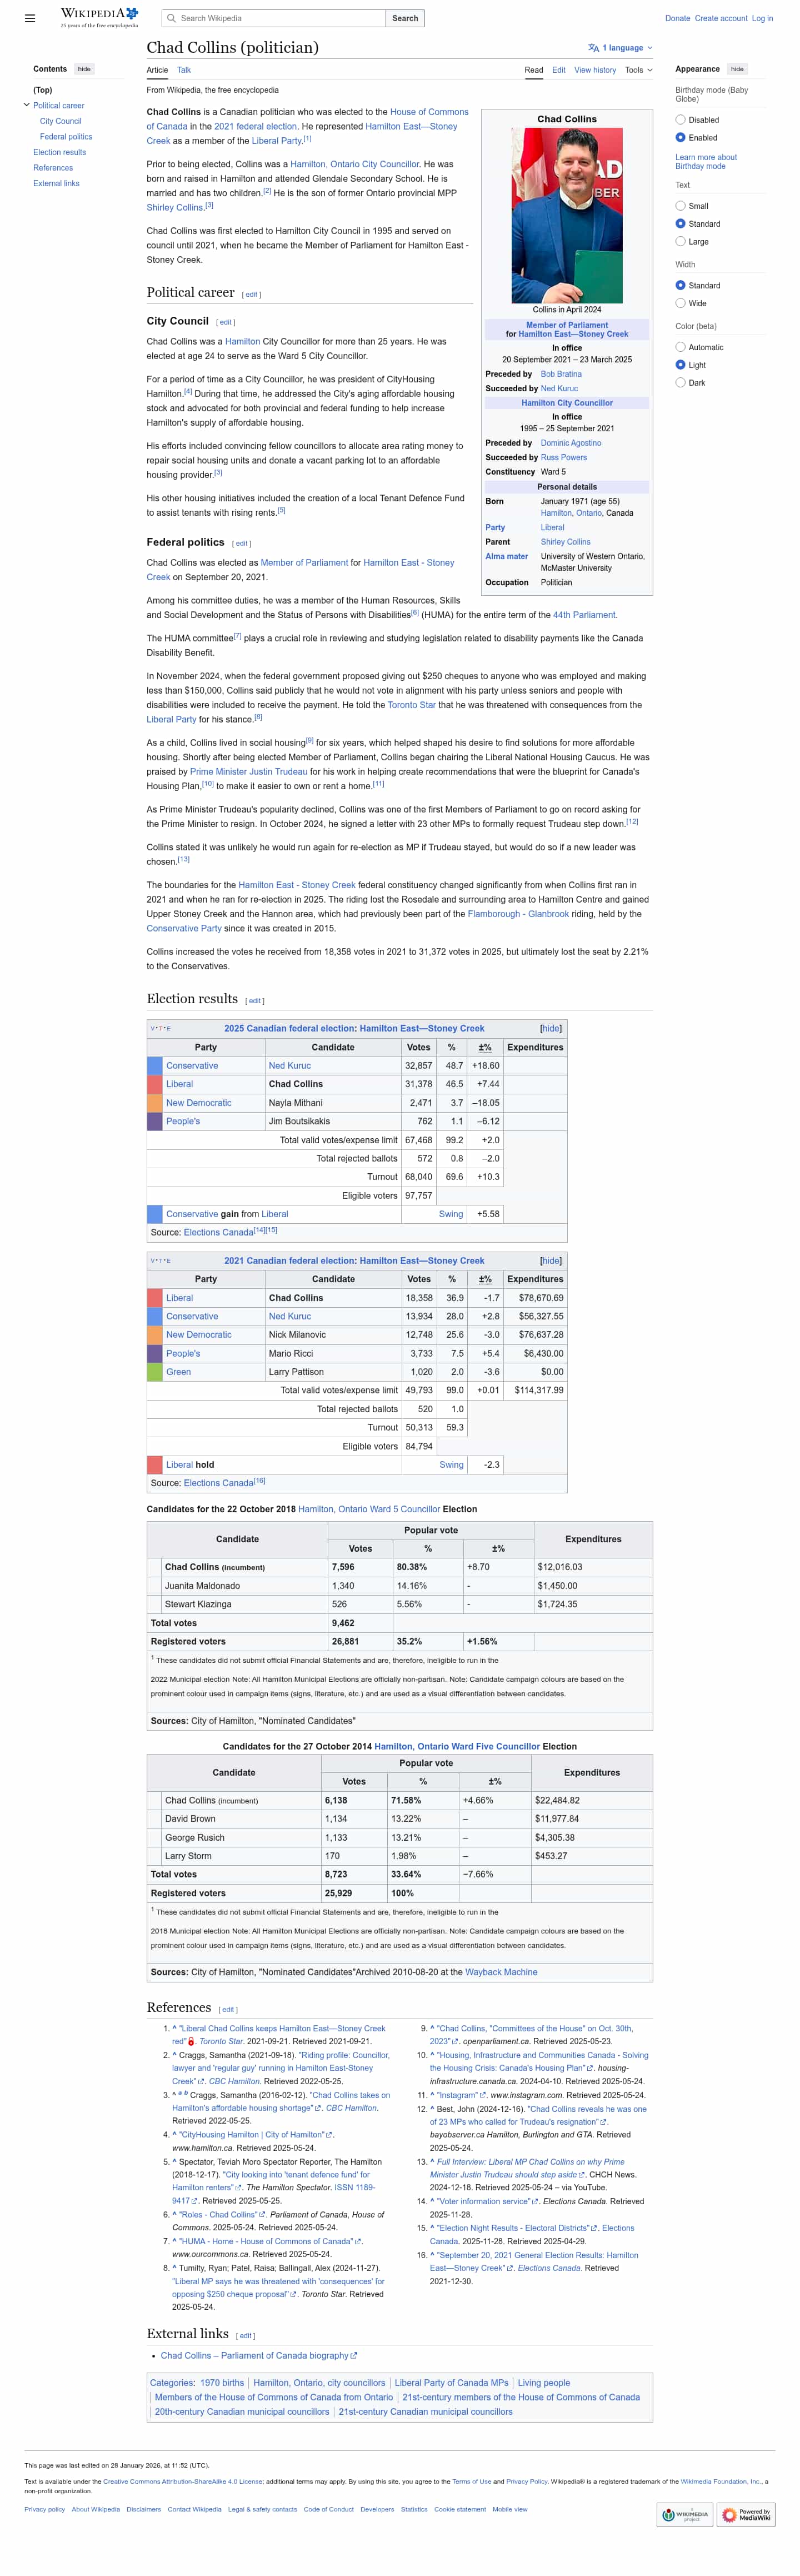The width and height of the screenshot is (800, 2576).
Task: Go to Election results in contents
Action: [60, 152]
